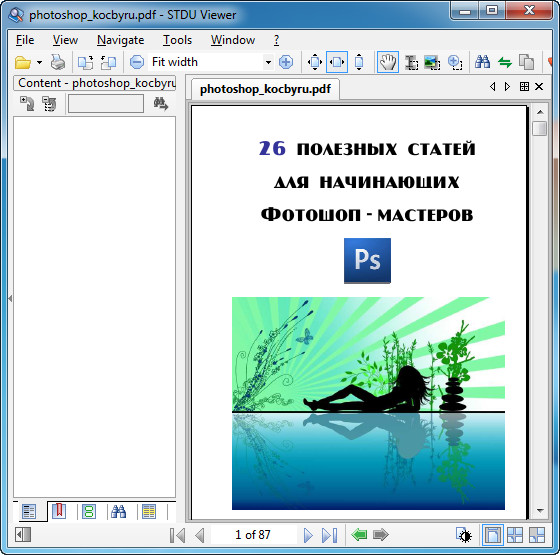Click the green swap arrows icon

505,62
